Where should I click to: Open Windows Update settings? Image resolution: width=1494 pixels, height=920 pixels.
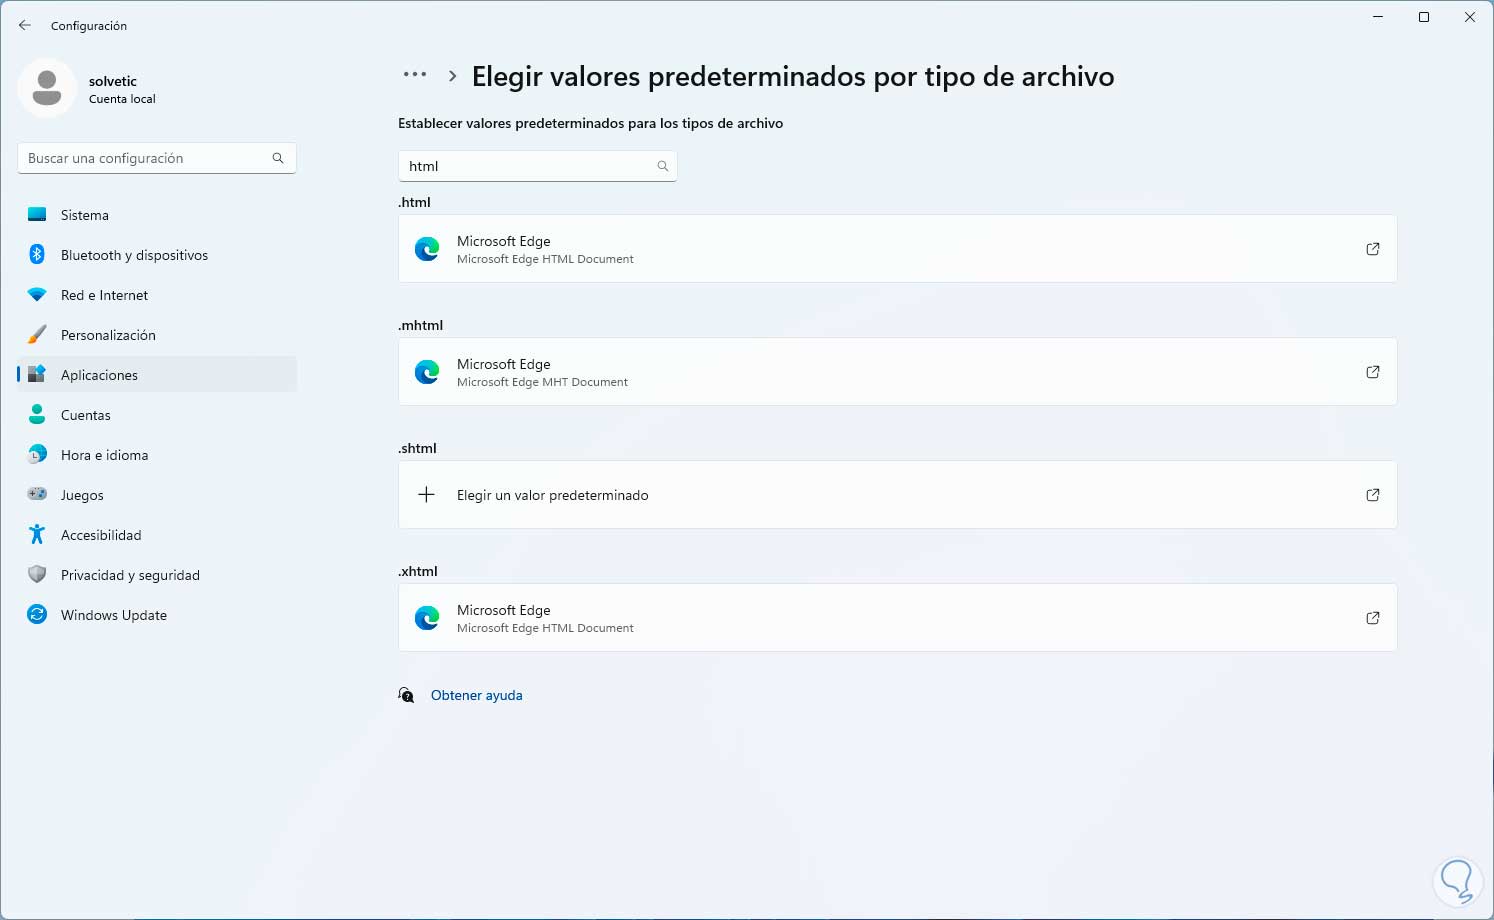click(x=157, y=615)
